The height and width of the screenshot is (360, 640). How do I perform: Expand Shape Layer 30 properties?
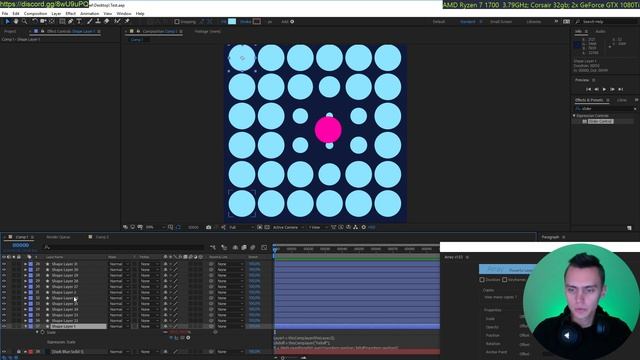[x=25, y=270]
